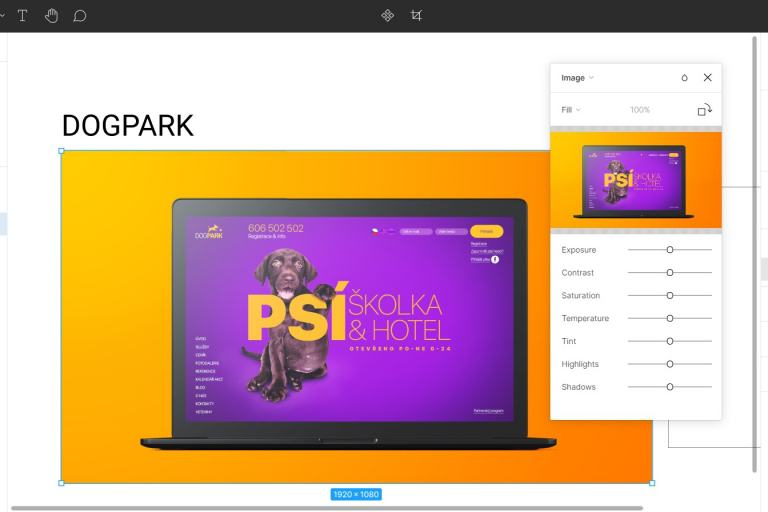Click the Tint slider handle
Screen dimensions: 768x512
pyautogui.click(x=670, y=341)
